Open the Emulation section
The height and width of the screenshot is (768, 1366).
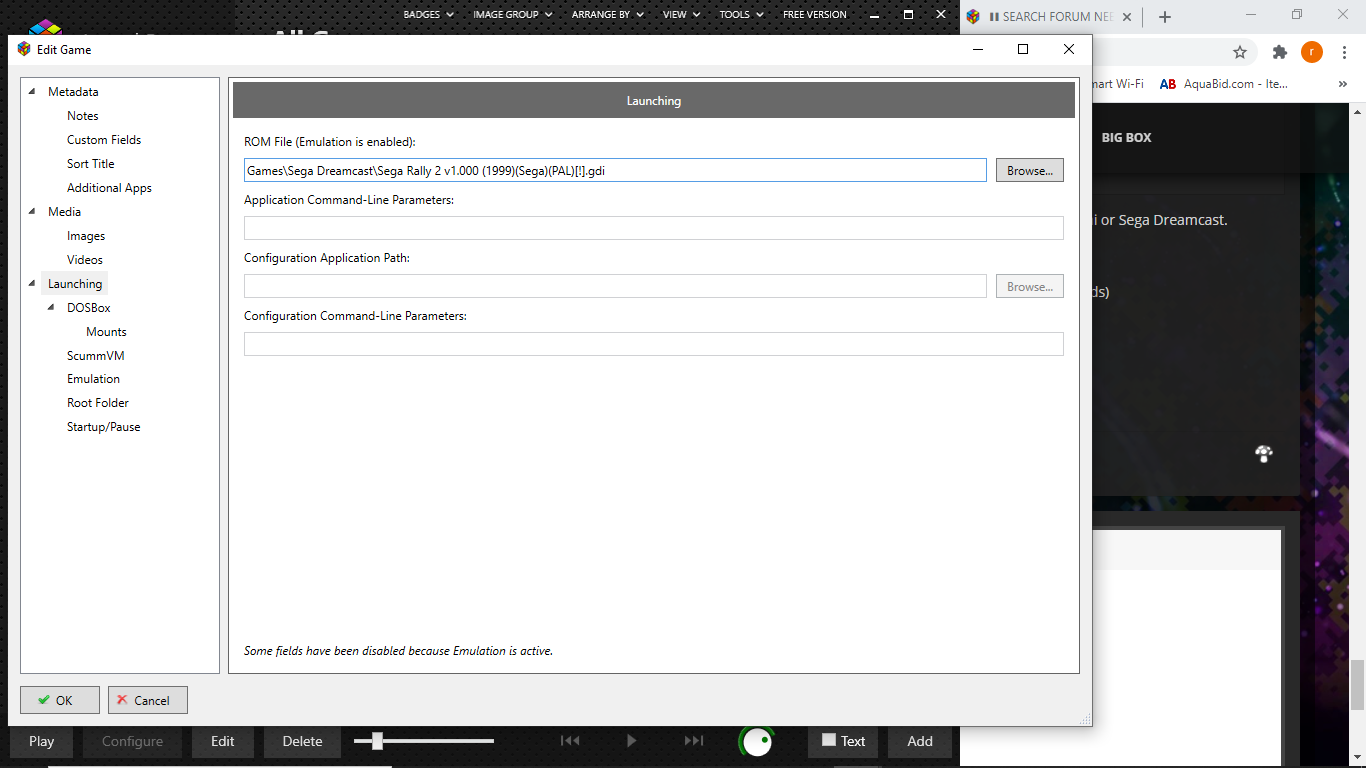pos(93,379)
